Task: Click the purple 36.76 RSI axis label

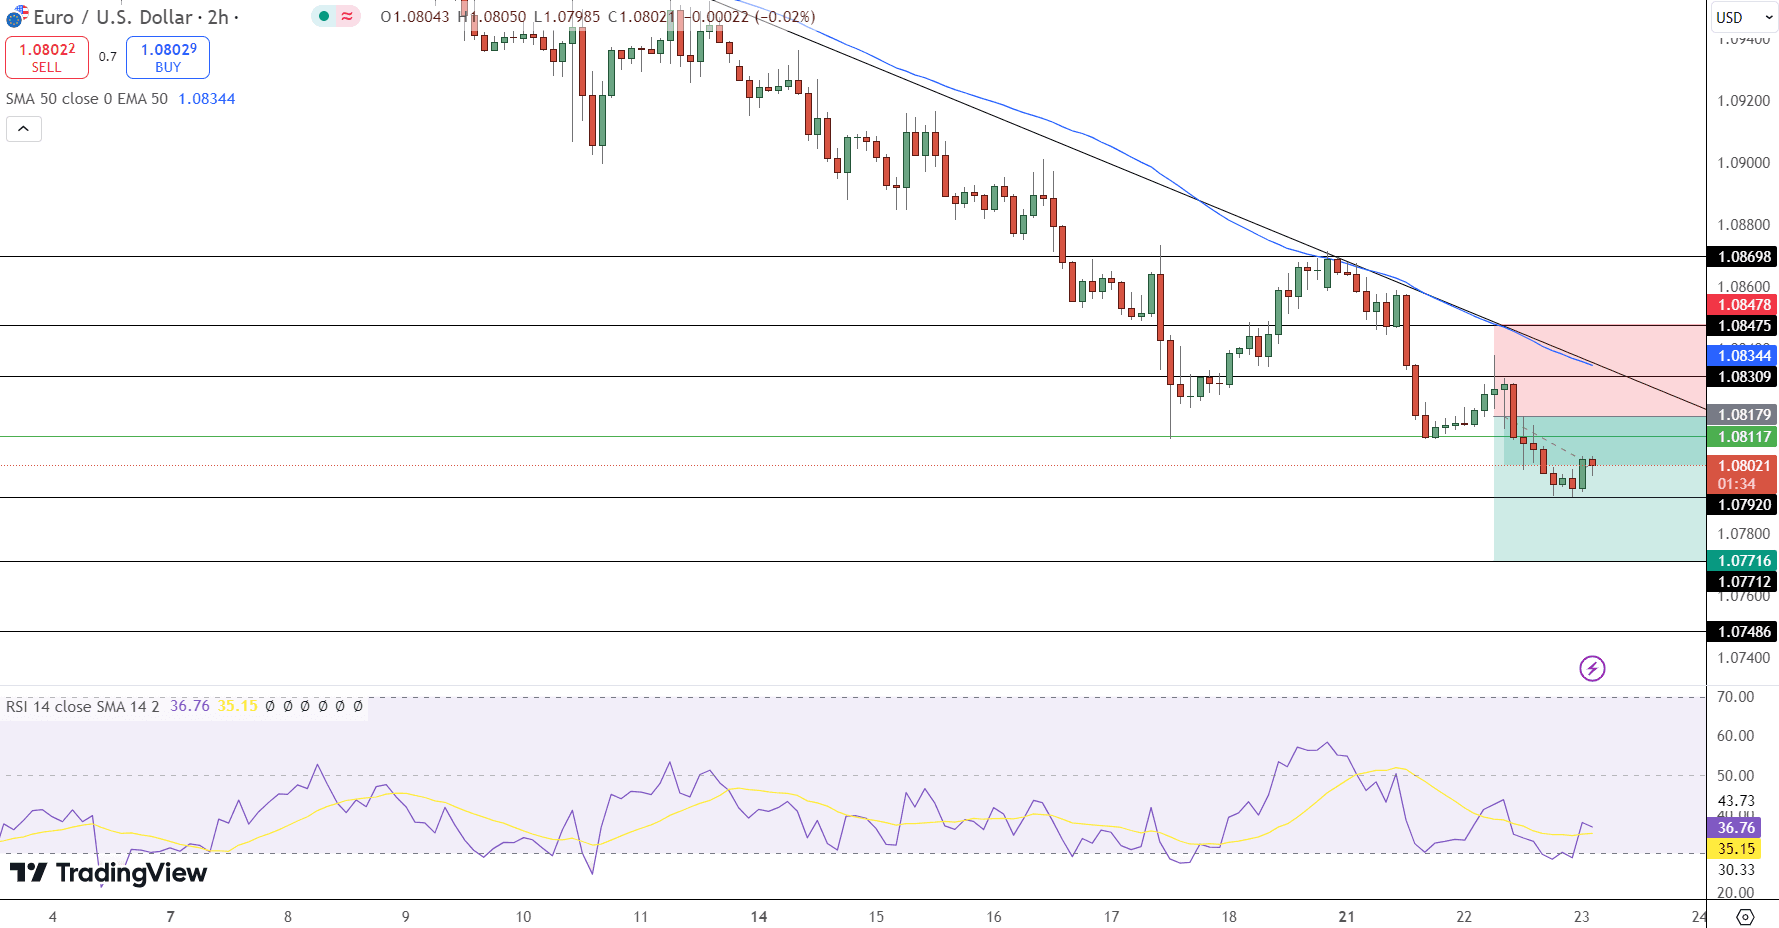Action: tap(1735, 828)
